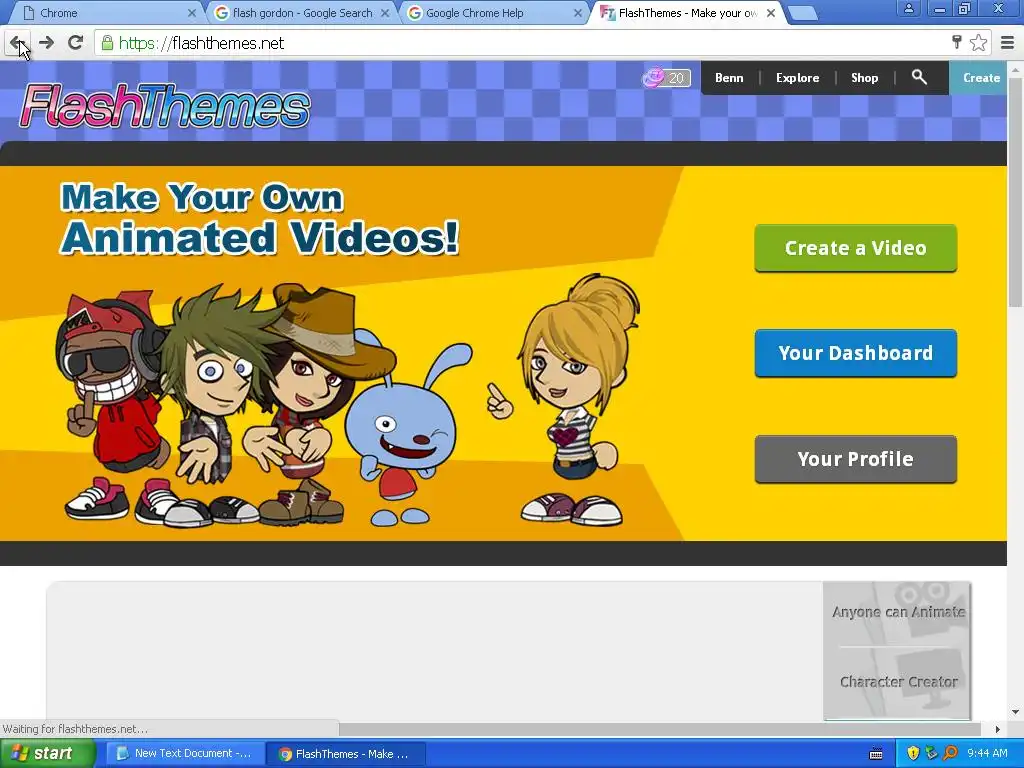1024x768 pixels.
Task: Open Your Dashboard button
Action: (856, 353)
